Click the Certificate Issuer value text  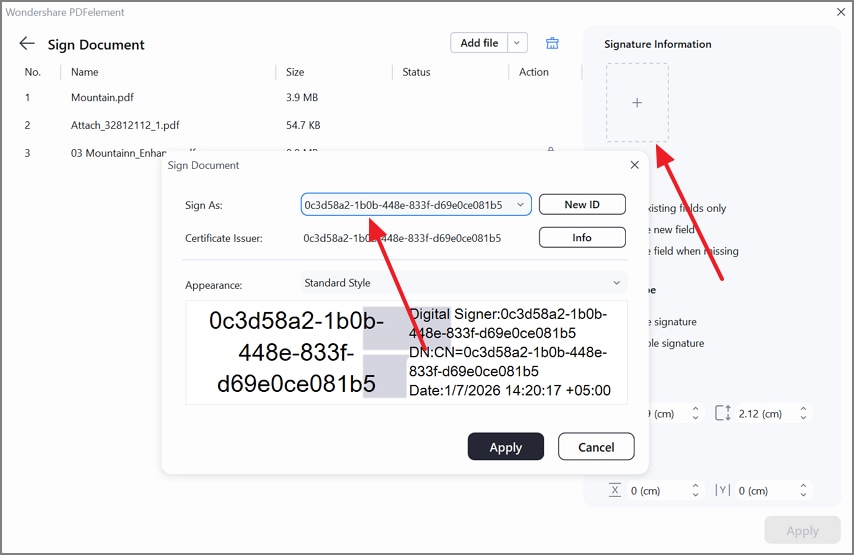402,238
